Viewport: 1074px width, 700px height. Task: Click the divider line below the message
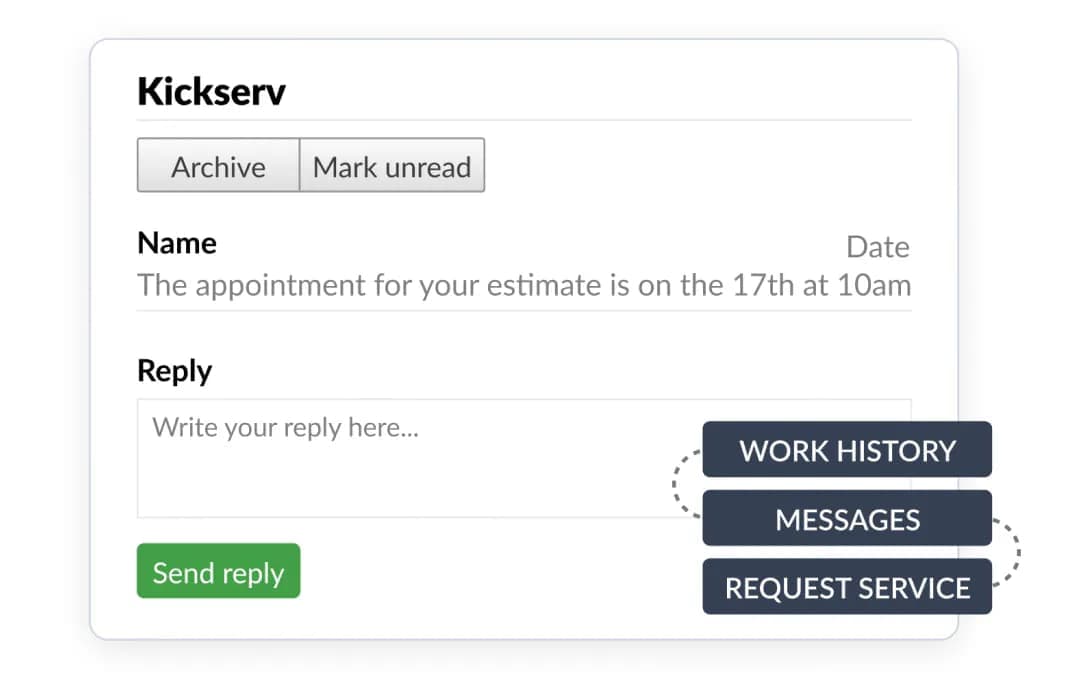pyautogui.click(x=523, y=310)
